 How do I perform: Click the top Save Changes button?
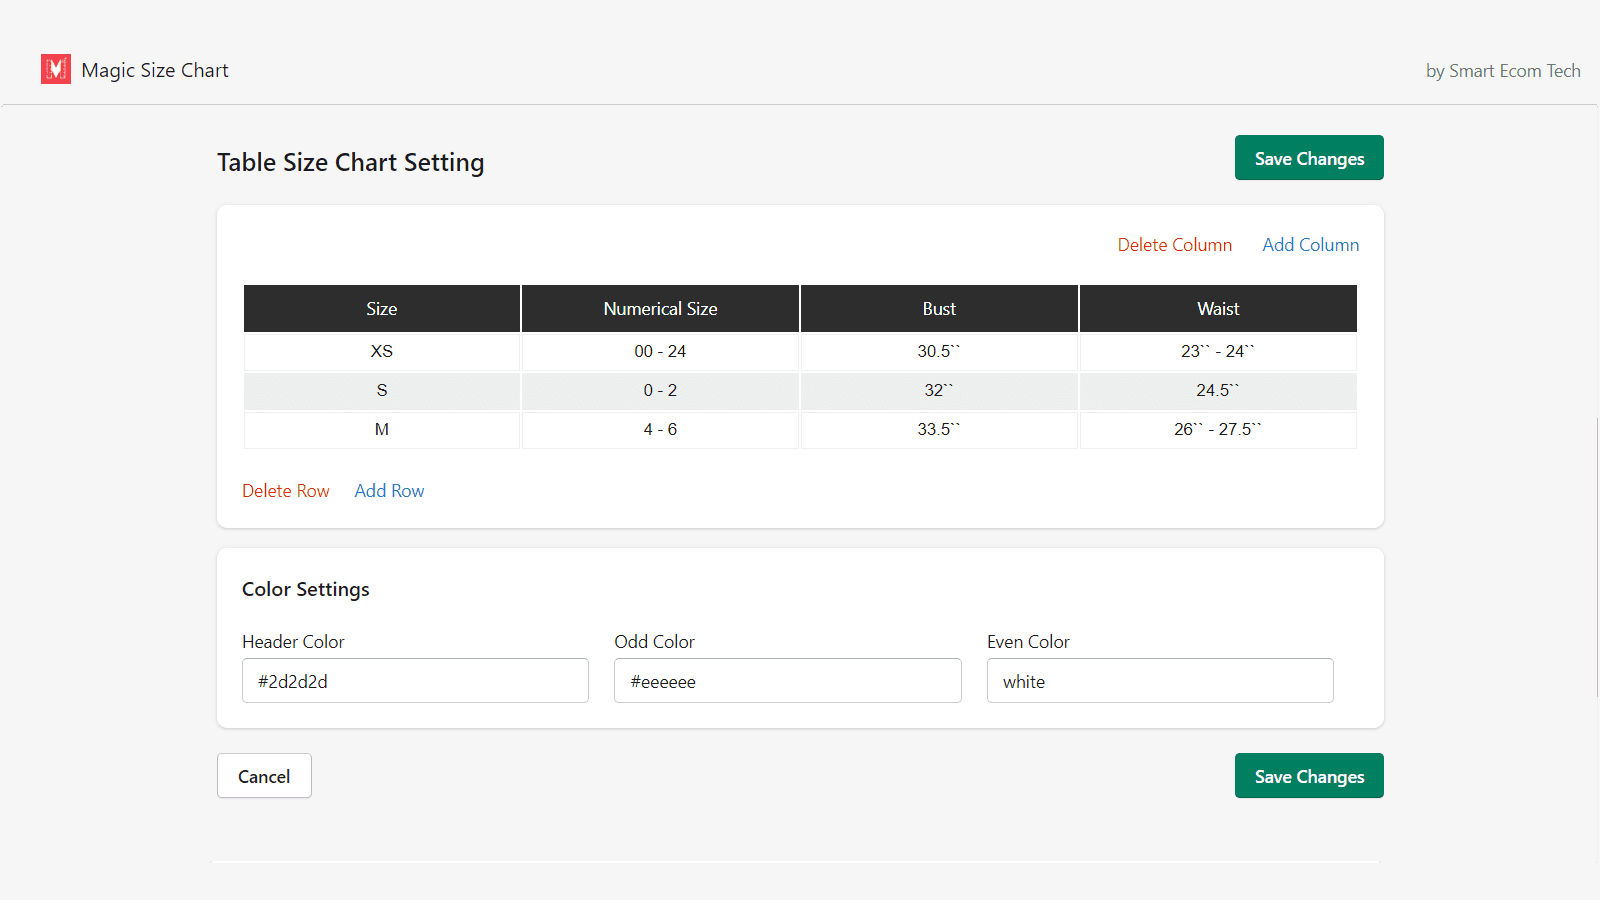click(x=1308, y=158)
